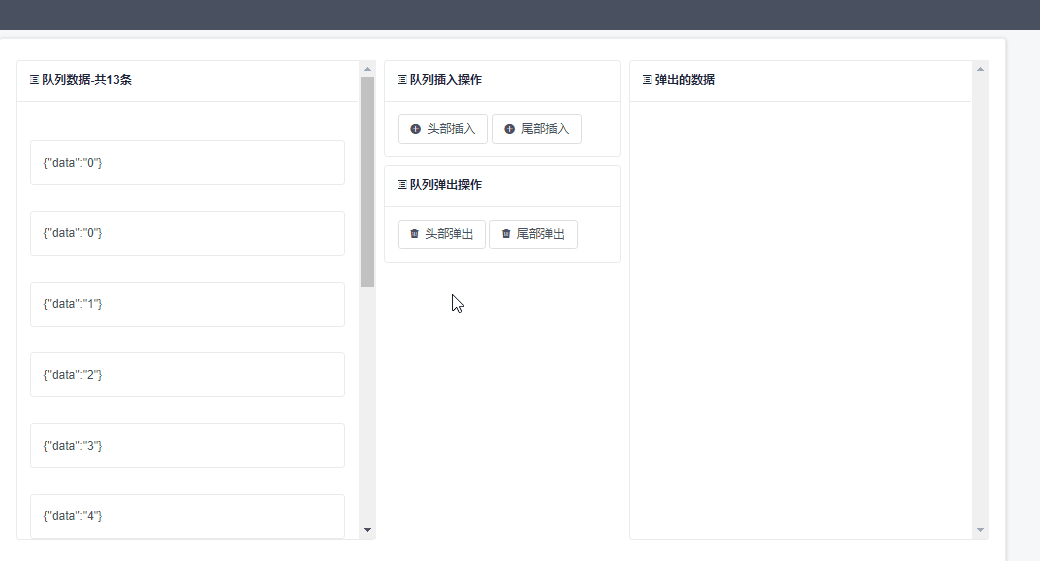The height and width of the screenshot is (561, 1040).
Task: Select the first {"data":"0"} queue item
Action: tap(187, 162)
